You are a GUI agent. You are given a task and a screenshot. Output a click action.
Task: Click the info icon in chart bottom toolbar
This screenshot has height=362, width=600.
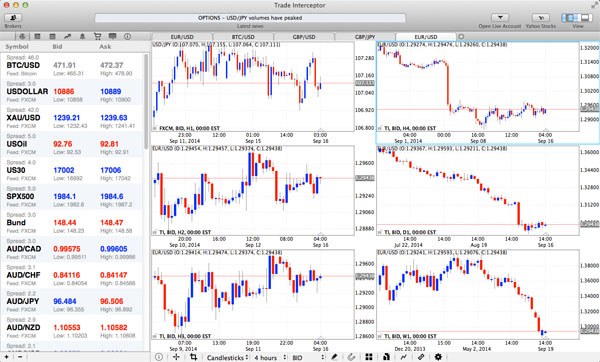pyautogui.click(x=158, y=357)
